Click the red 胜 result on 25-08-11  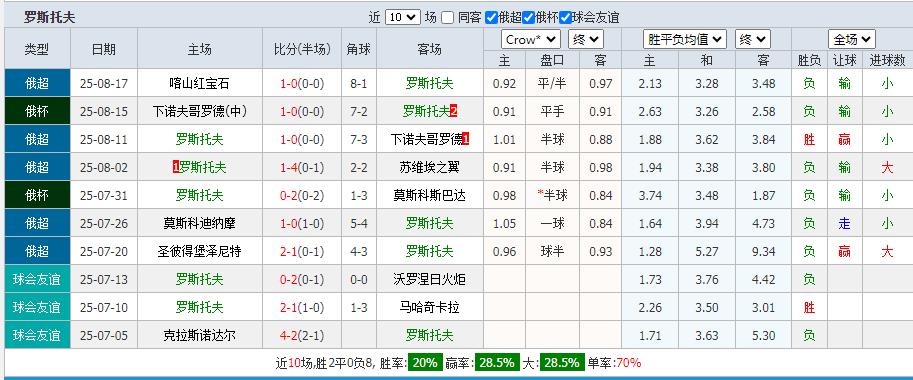[x=809, y=139]
